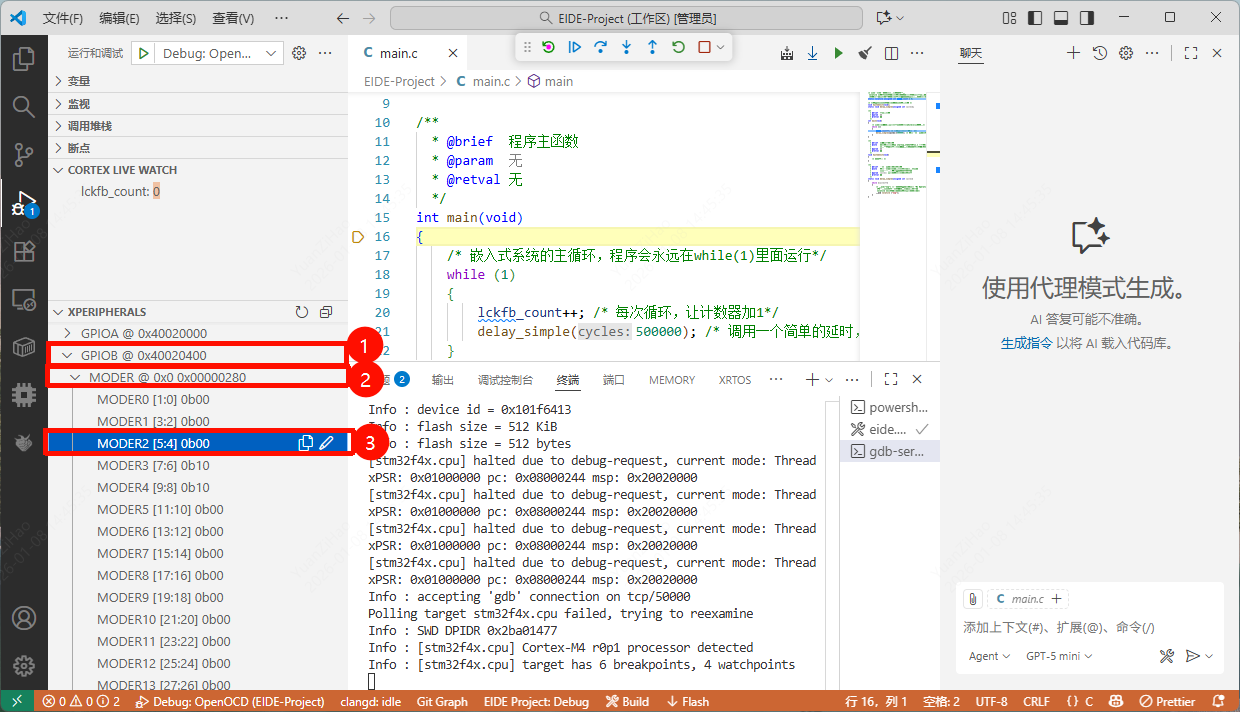This screenshot has height=712, width=1240.
Task: Click the Step Into debug icon
Action: pyautogui.click(x=627, y=47)
